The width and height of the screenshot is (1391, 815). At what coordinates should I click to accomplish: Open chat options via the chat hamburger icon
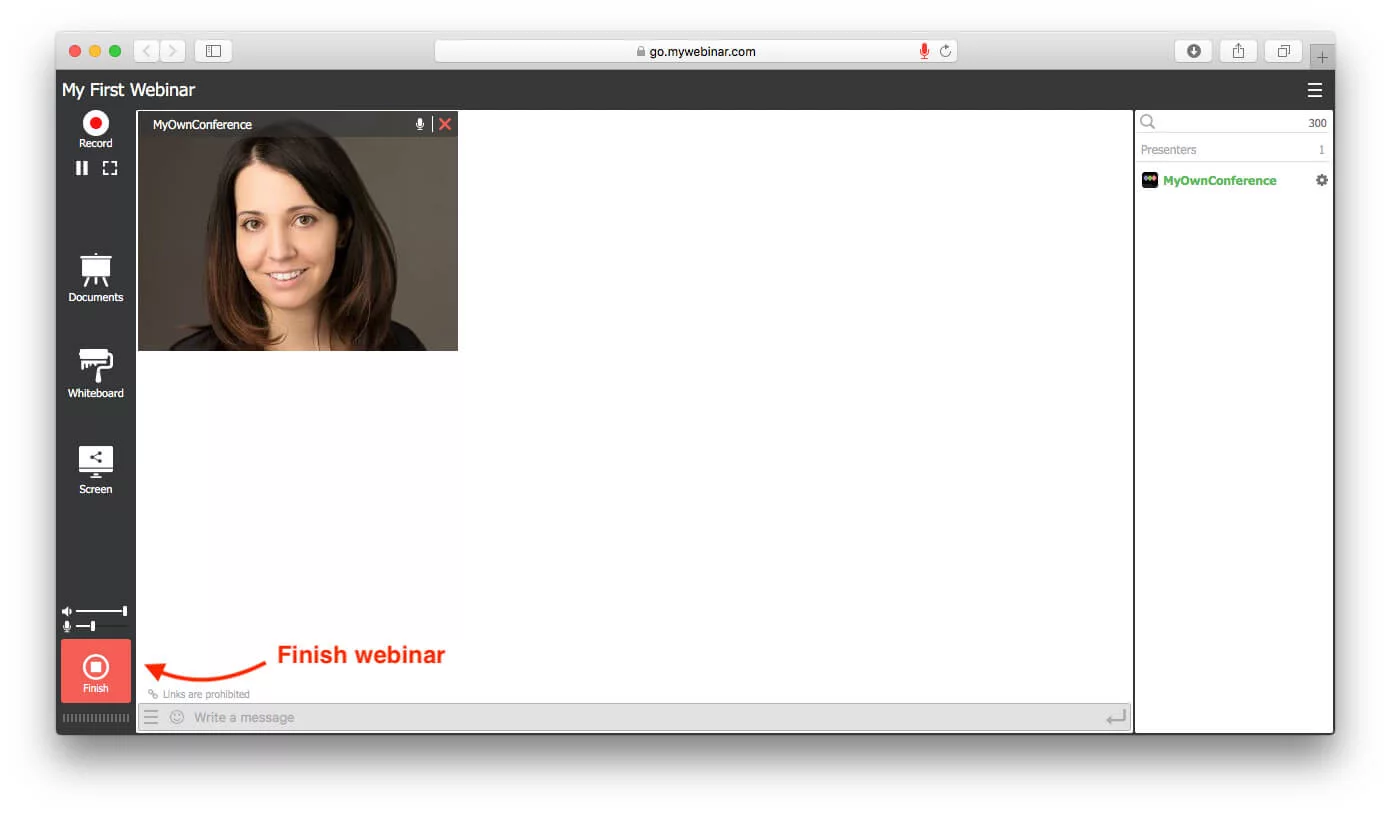[151, 717]
